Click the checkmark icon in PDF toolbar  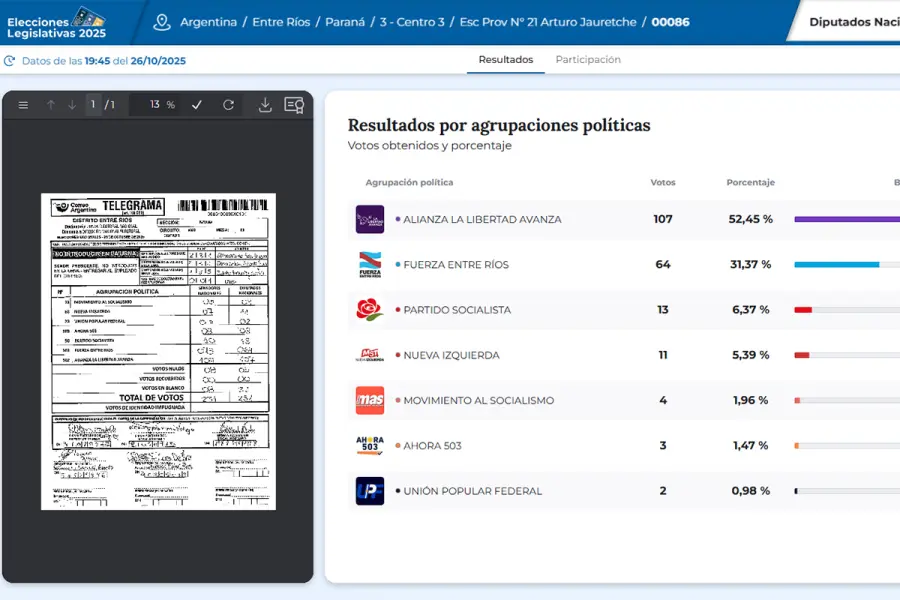pyautogui.click(x=197, y=105)
